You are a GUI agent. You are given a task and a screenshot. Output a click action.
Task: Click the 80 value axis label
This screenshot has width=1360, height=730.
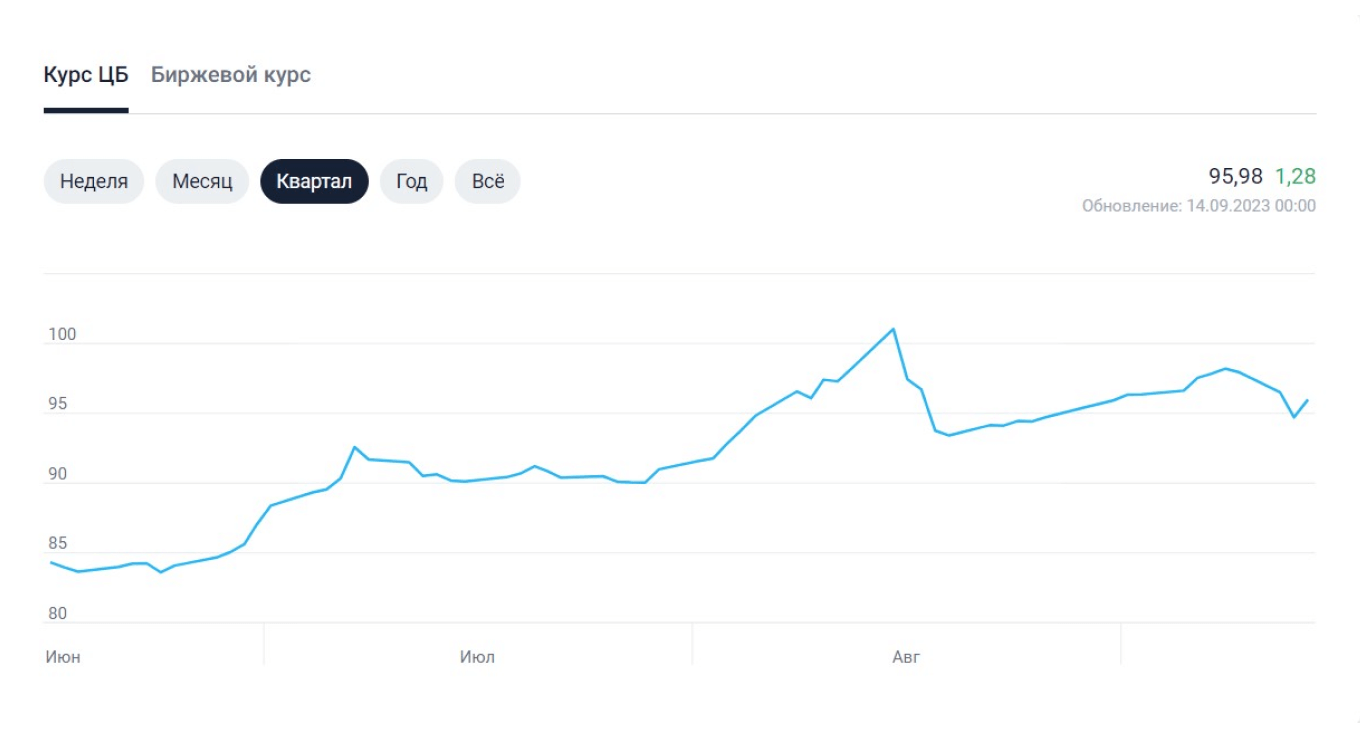(x=58, y=614)
